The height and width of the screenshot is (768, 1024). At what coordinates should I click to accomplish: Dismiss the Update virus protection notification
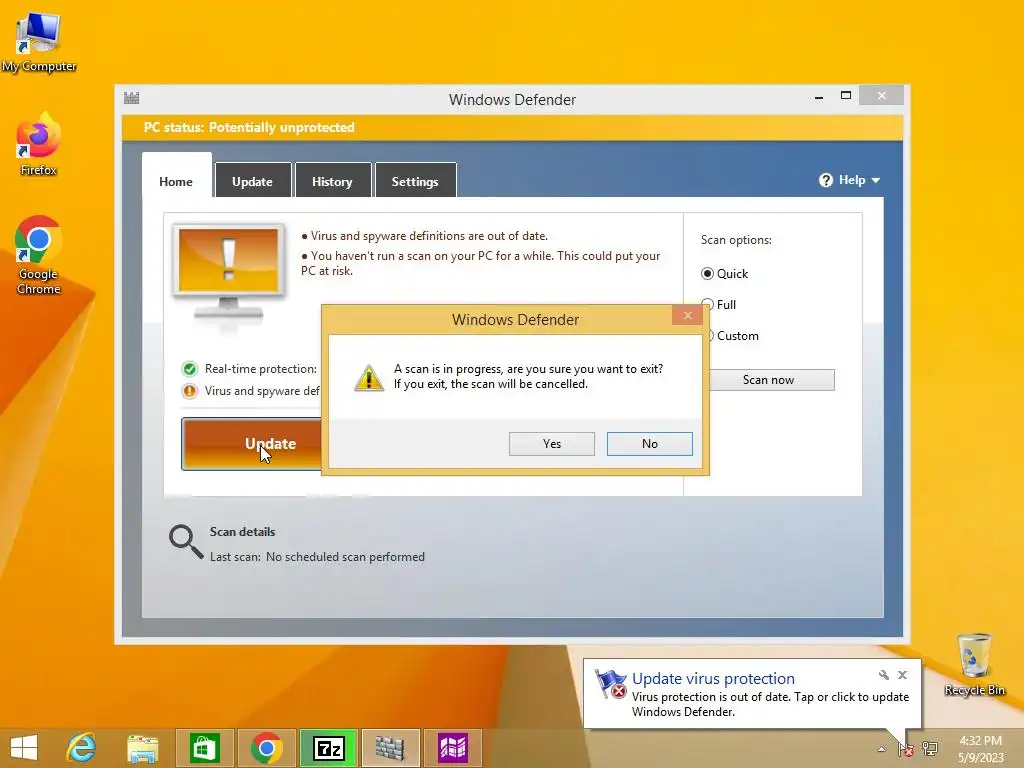point(903,675)
